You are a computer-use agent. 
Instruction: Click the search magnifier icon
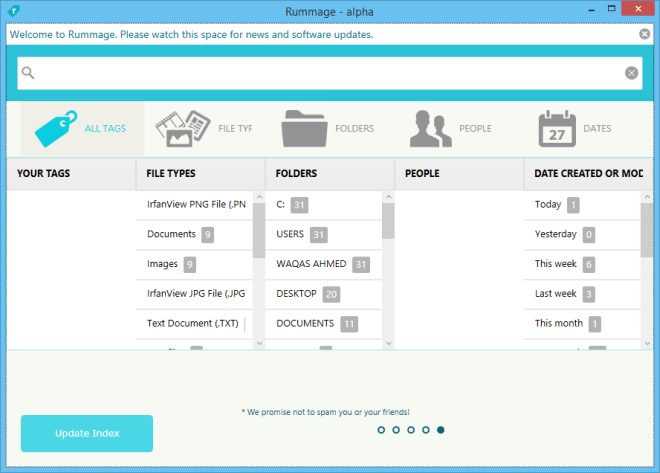28,73
